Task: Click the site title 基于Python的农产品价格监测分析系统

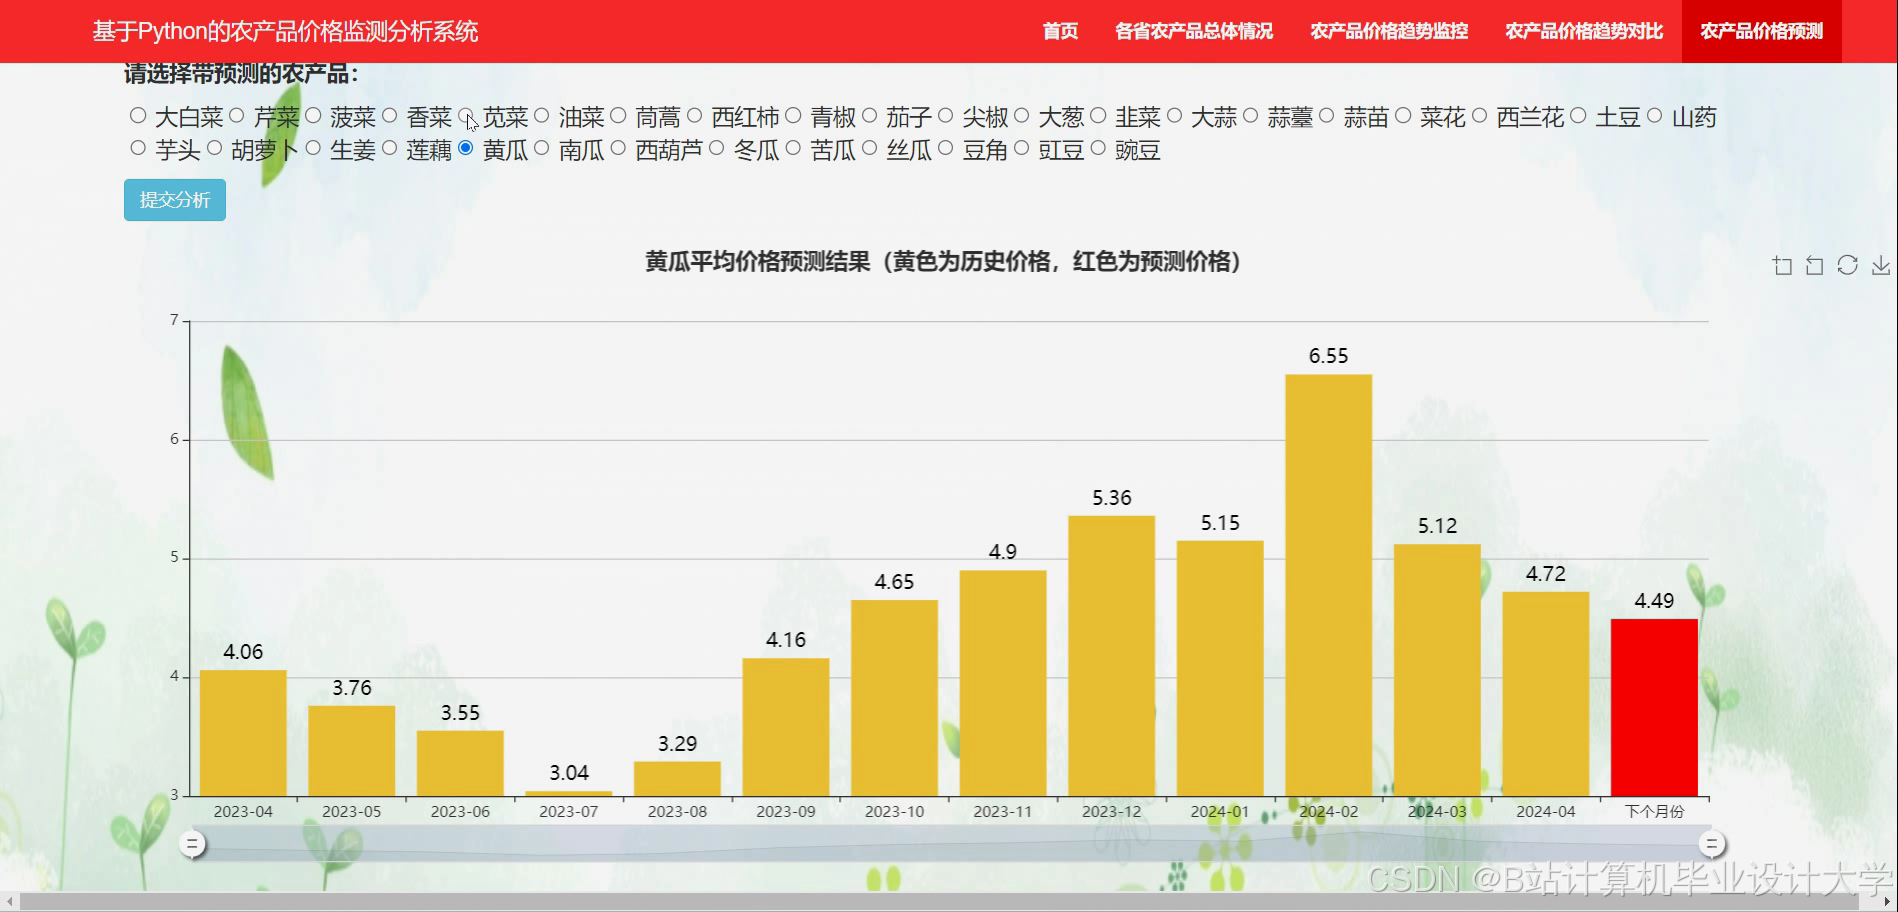Action: (286, 31)
